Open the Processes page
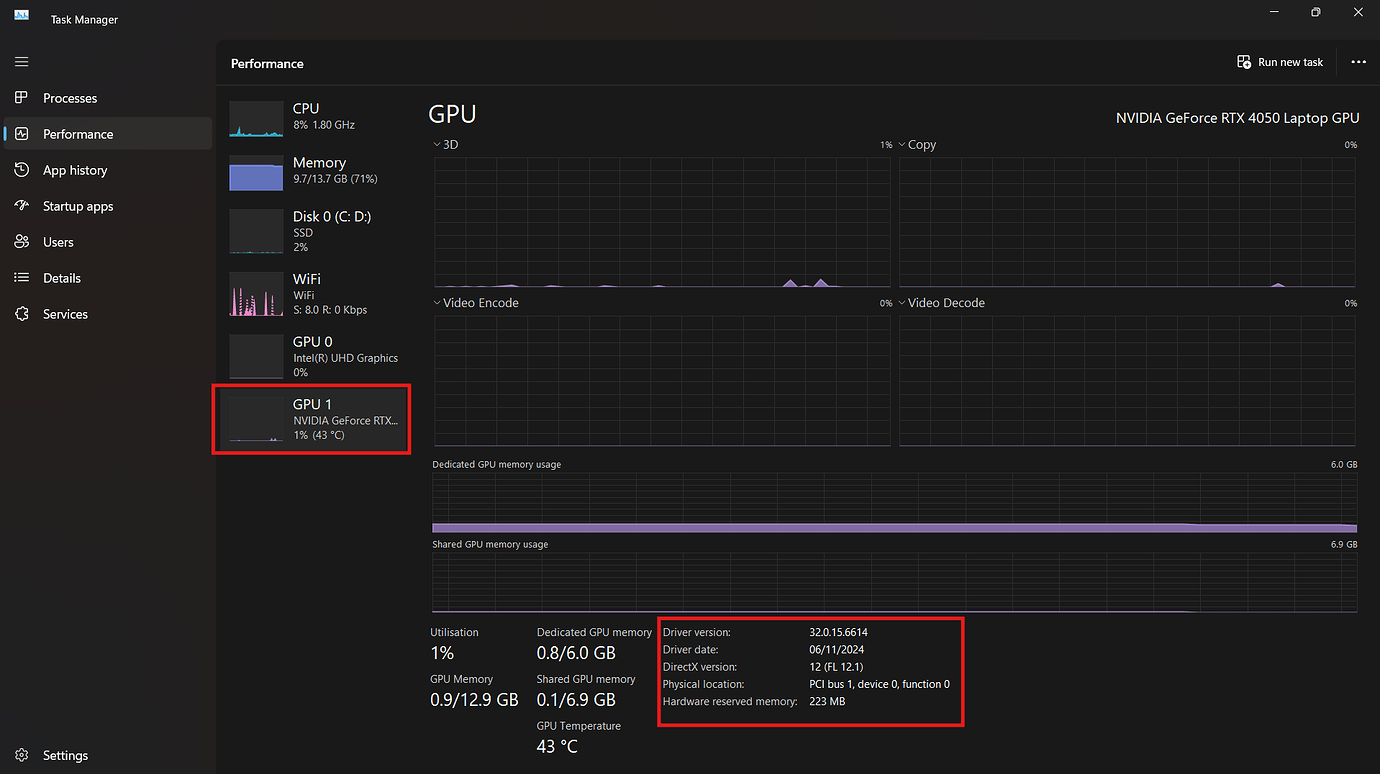This screenshot has height=774, width=1380. pos(70,97)
